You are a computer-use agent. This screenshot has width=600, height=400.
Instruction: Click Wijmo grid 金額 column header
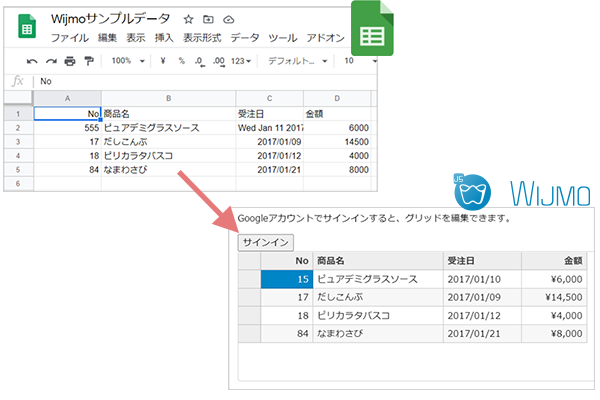pos(554,261)
